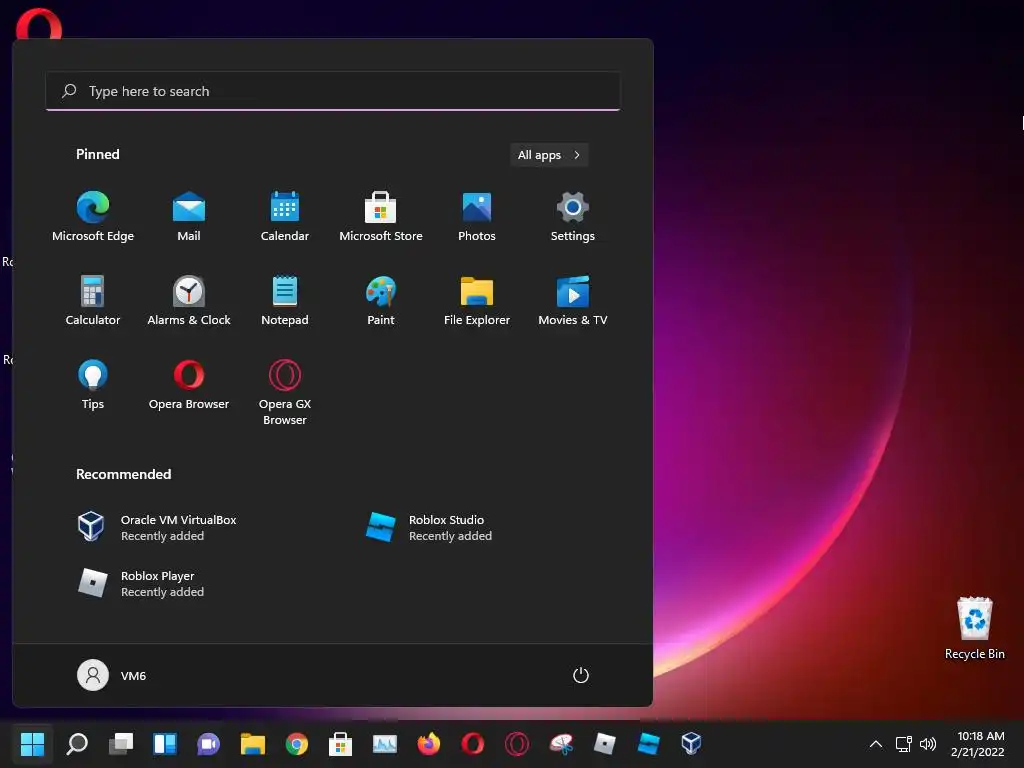1024x768 pixels.
Task: Launch Calculator from pinned apps
Action: coord(93,301)
